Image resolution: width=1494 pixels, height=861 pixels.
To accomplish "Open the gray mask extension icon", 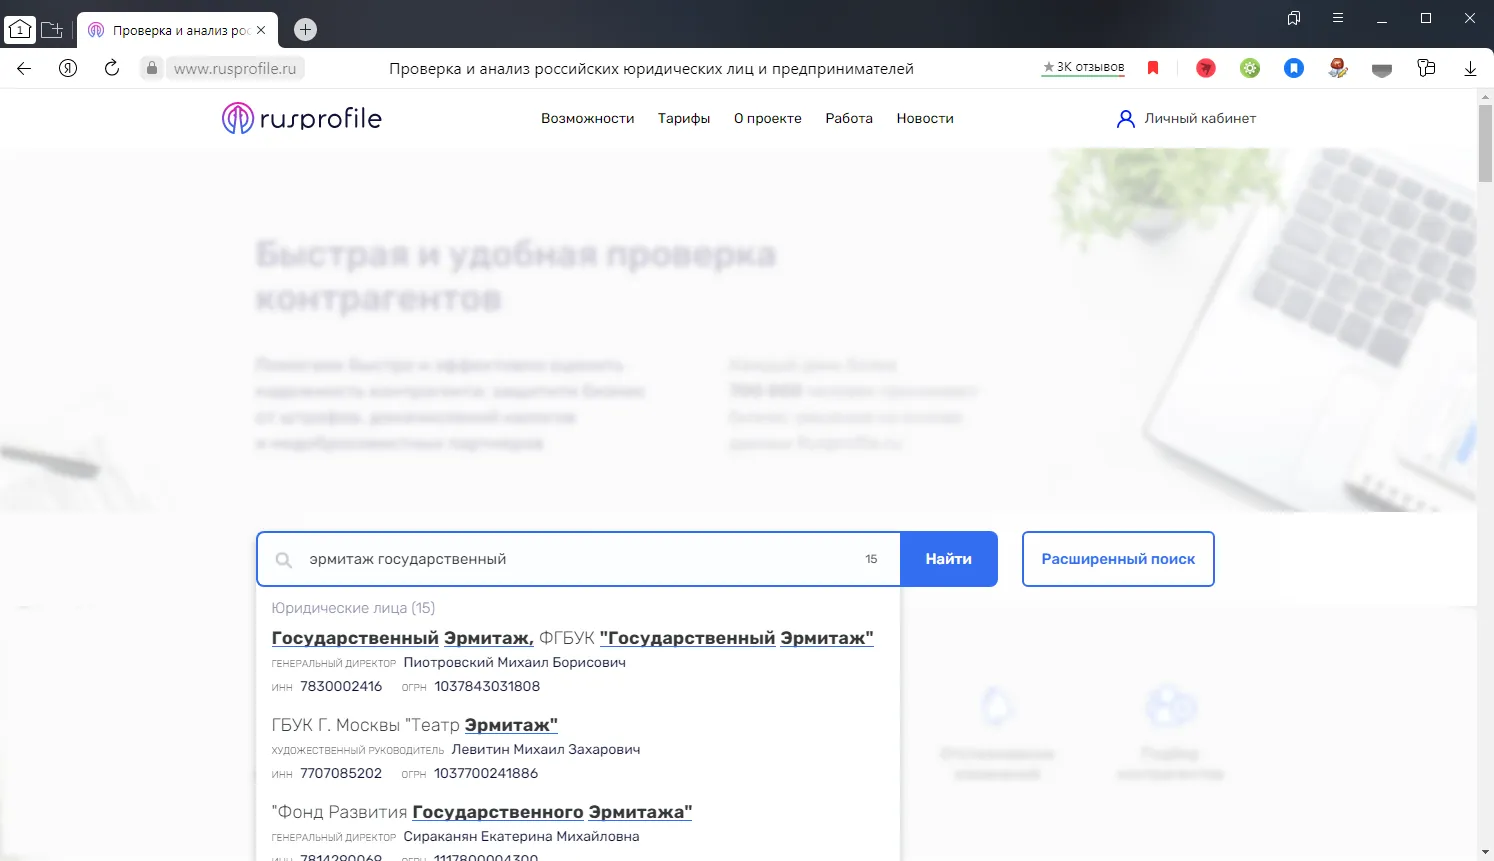I will (x=1382, y=69).
